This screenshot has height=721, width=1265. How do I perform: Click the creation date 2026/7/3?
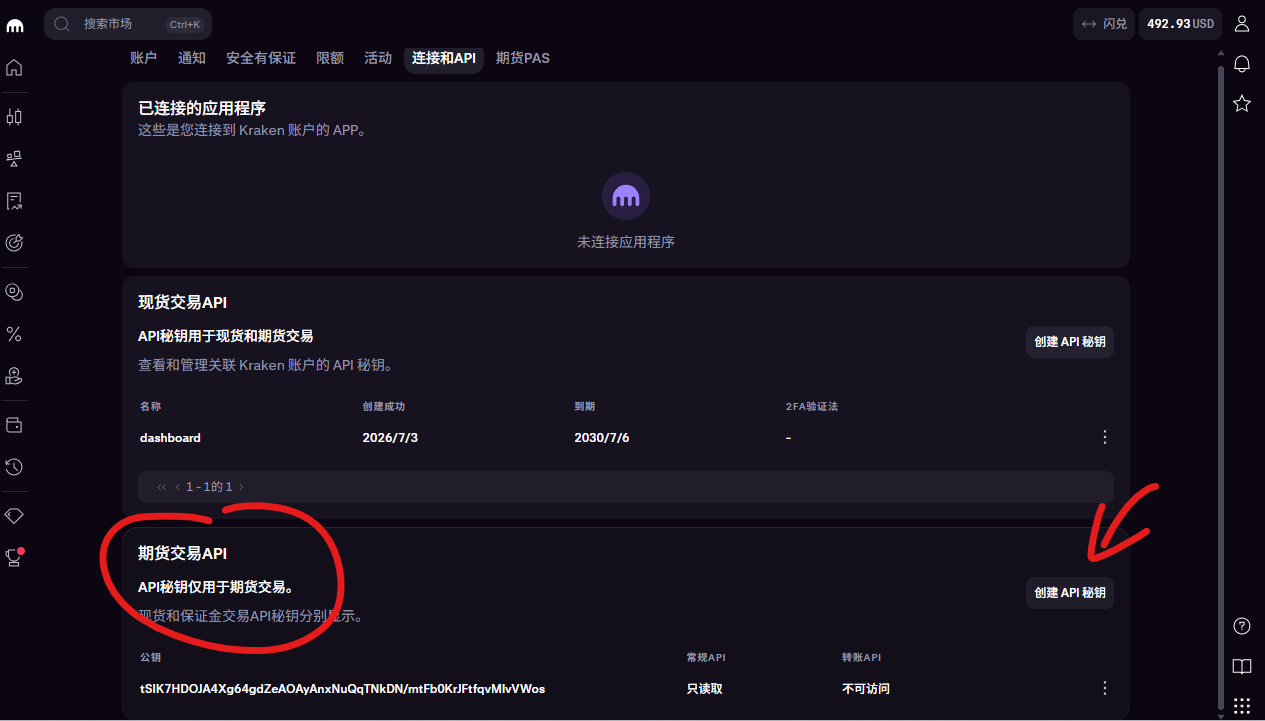[390, 438]
